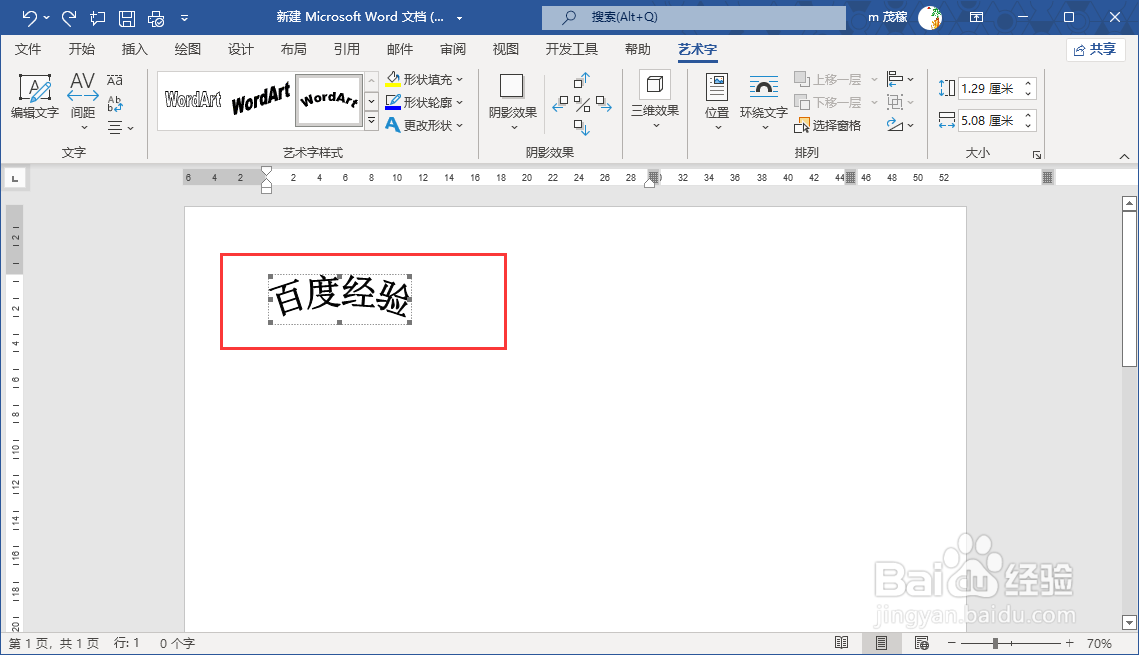Click the 共享 (Share) button

(1095, 48)
